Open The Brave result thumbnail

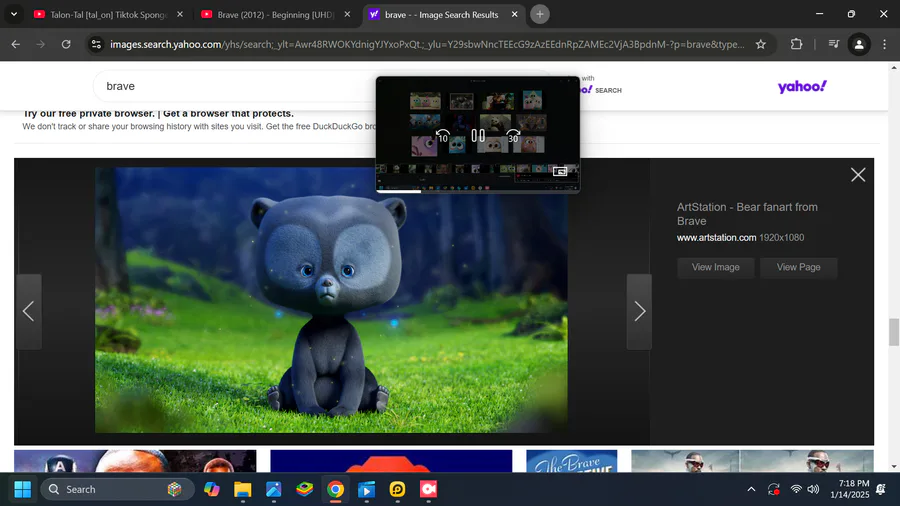coord(572,461)
